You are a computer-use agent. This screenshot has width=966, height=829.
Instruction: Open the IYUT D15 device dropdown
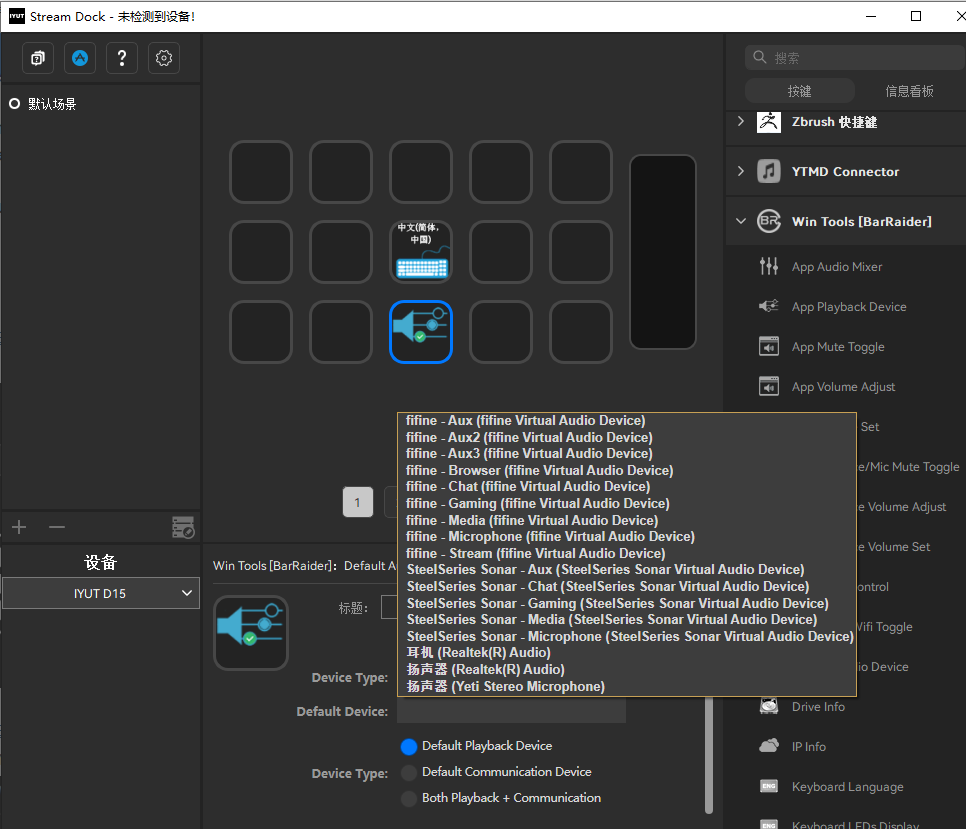pos(101,593)
